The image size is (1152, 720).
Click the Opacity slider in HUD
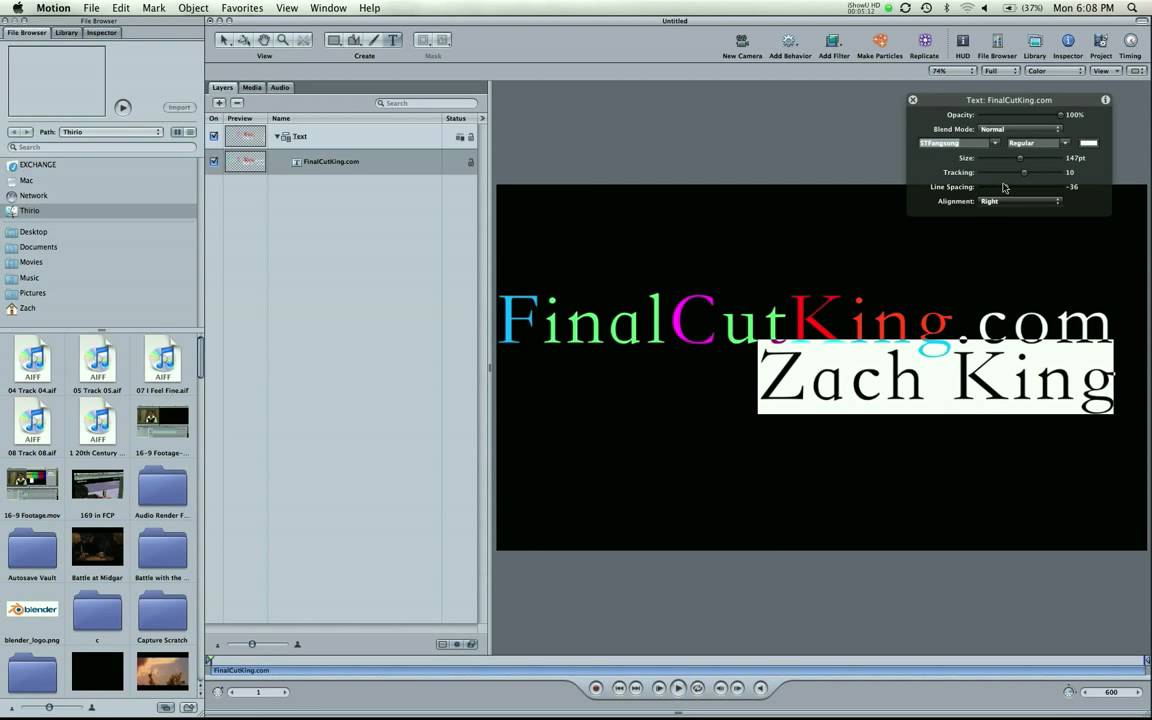(1020, 115)
